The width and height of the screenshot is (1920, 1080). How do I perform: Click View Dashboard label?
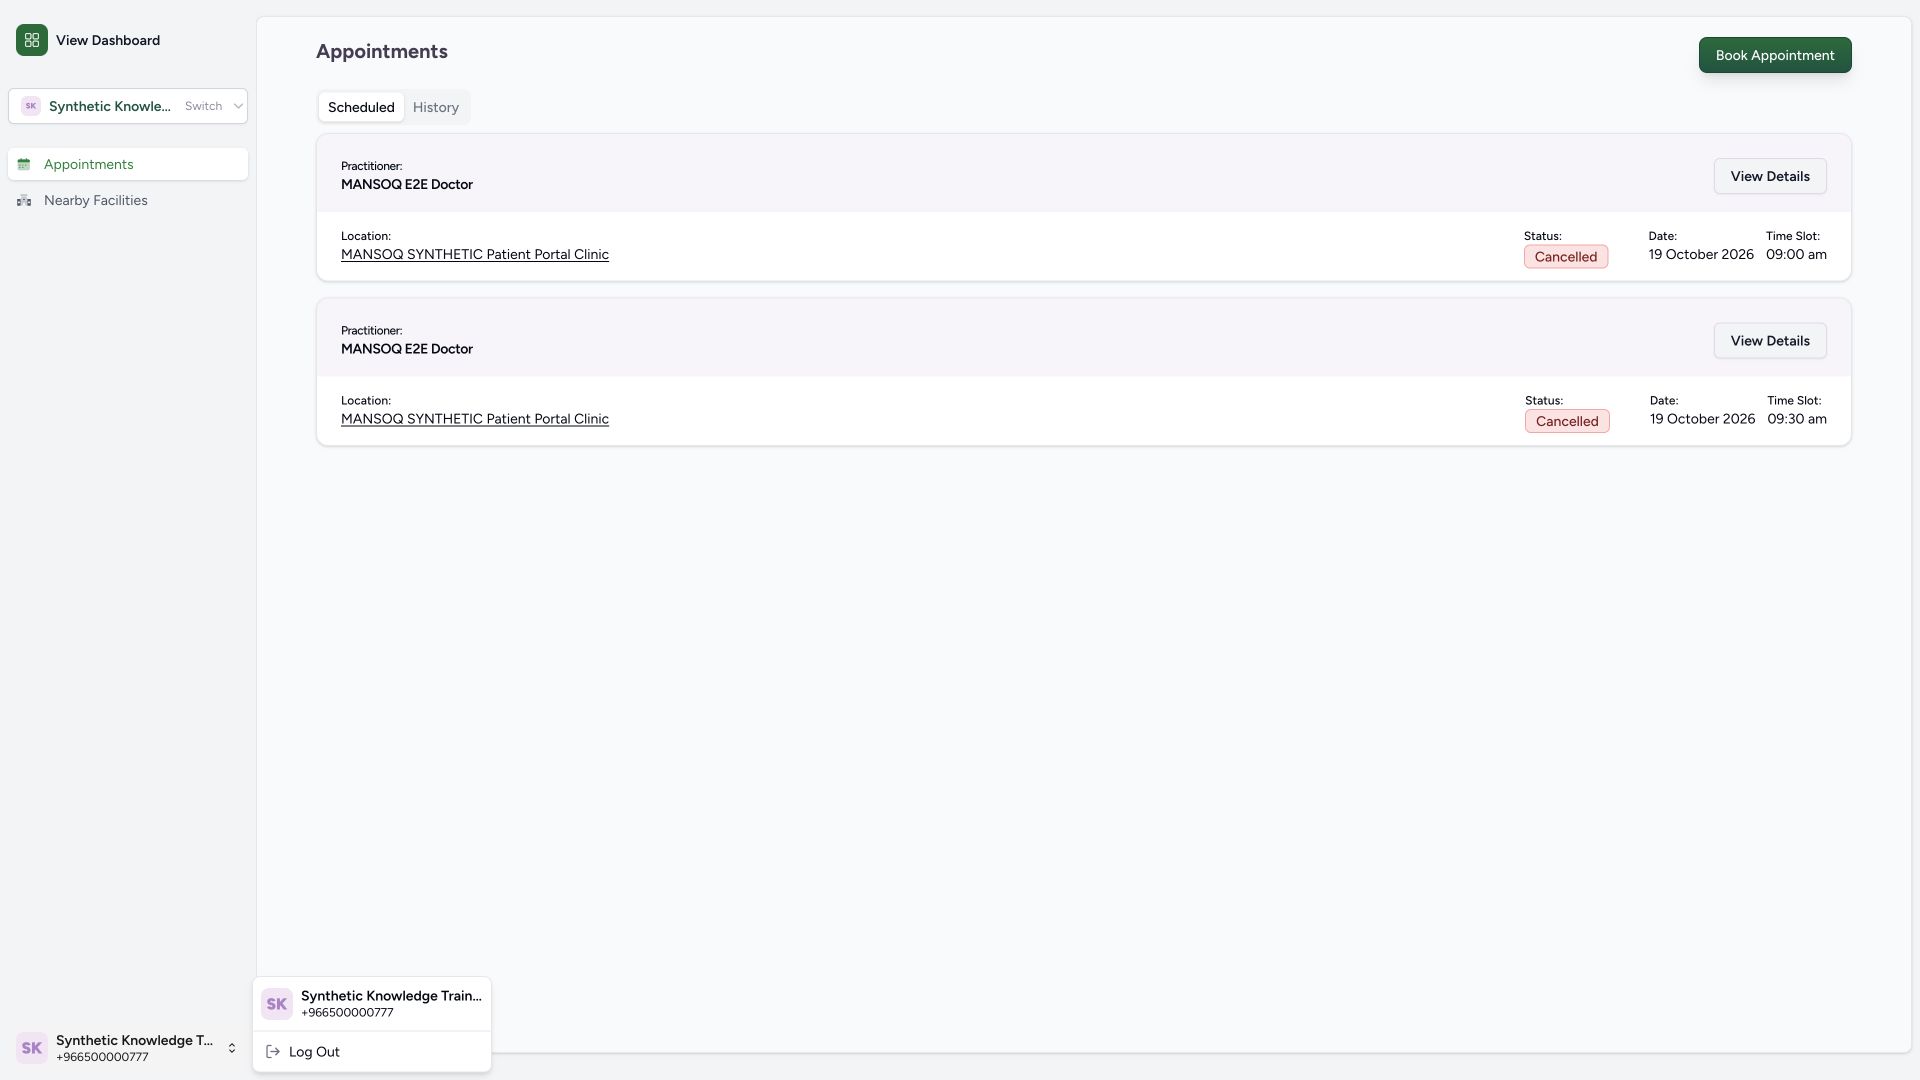[108, 41]
